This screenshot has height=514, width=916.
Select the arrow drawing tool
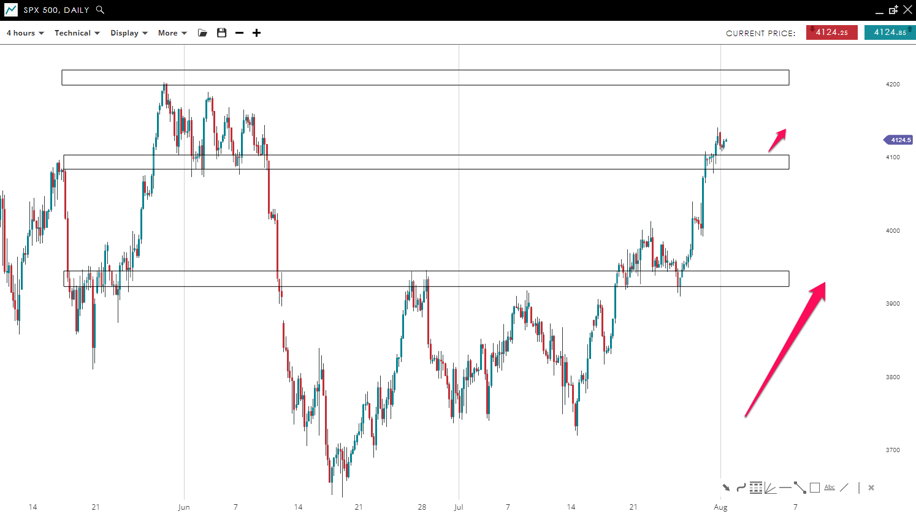(727, 488)
